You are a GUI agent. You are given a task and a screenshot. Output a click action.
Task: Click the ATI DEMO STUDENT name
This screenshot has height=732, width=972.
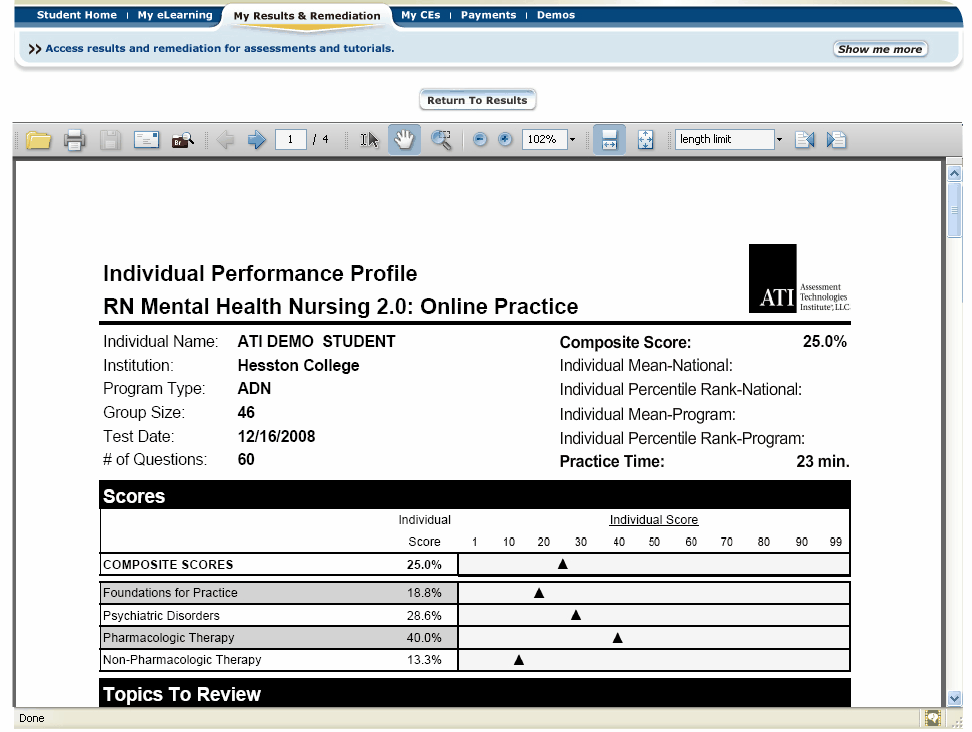click(316, 342)
